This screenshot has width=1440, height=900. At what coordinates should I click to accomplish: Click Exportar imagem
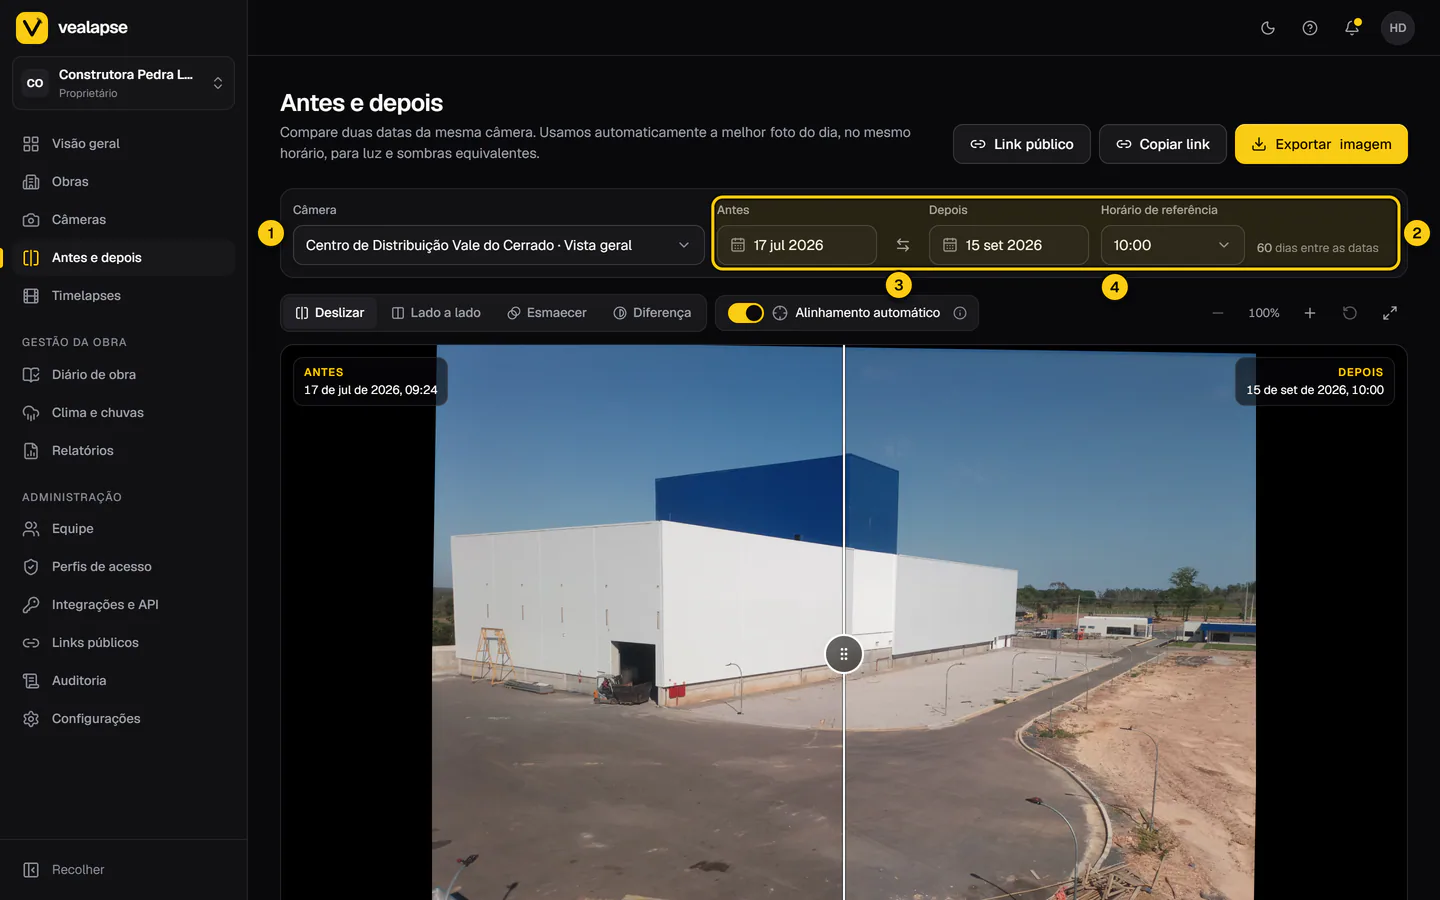[x=1321, y=144]
